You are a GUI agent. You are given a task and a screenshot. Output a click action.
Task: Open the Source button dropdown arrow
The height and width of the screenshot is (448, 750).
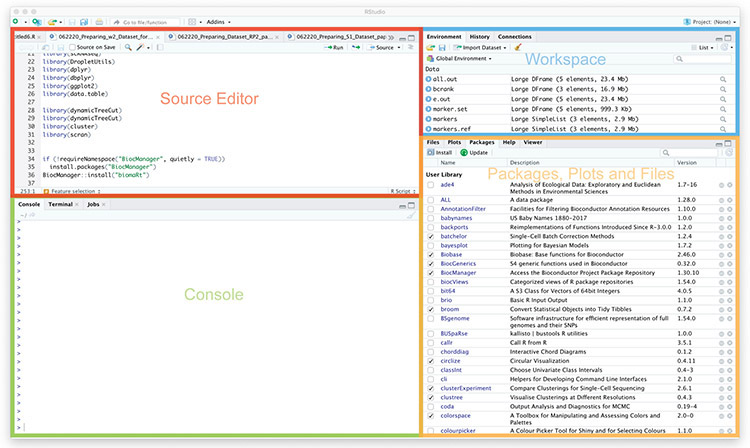tap(399, 47)
